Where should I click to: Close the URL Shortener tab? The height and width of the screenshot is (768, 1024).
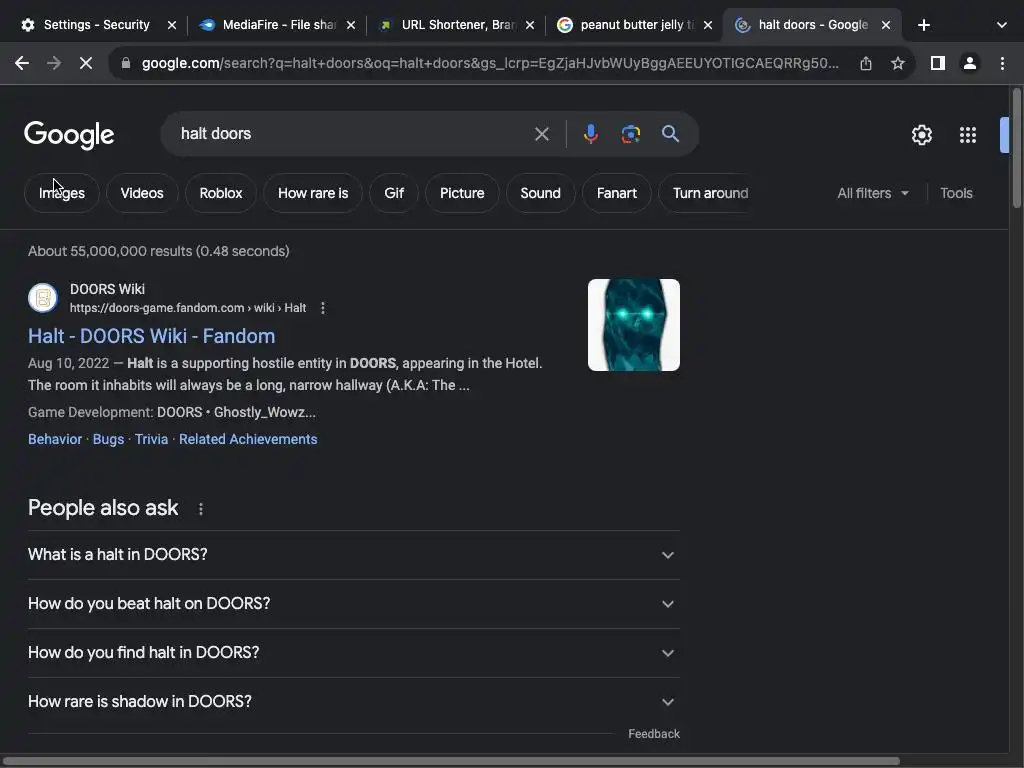(530, 25)
